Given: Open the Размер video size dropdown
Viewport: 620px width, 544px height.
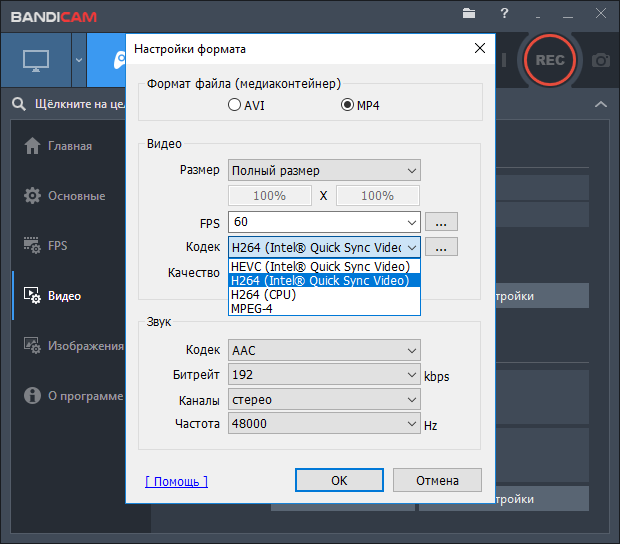Looking at the screenshot, I should (x=324, y=170).
